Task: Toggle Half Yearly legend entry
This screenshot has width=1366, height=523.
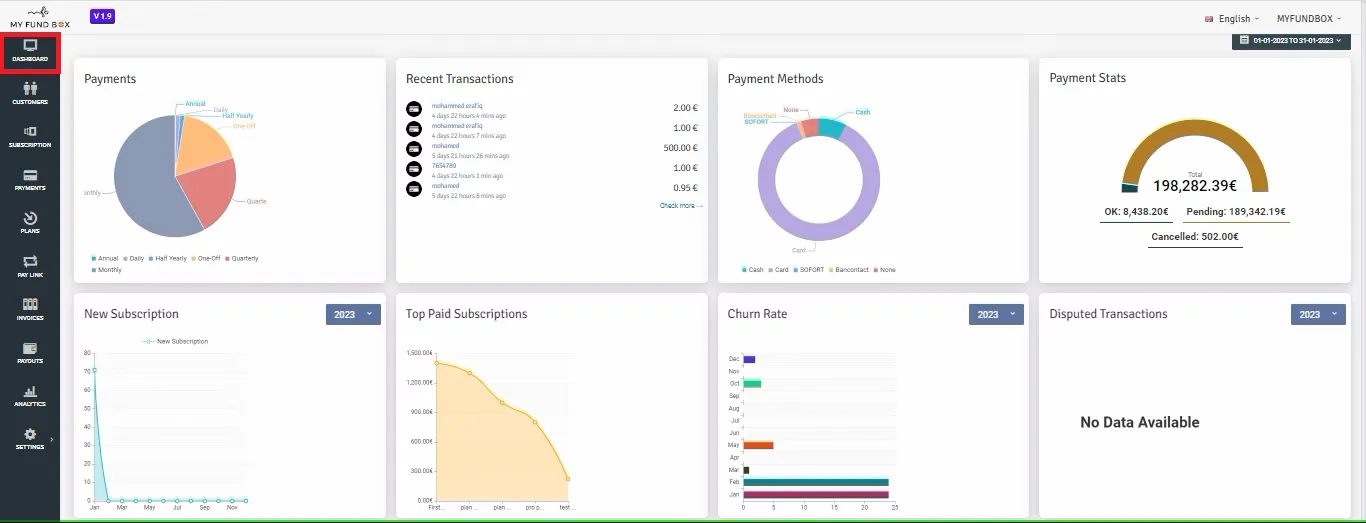Action: (168, 258)
